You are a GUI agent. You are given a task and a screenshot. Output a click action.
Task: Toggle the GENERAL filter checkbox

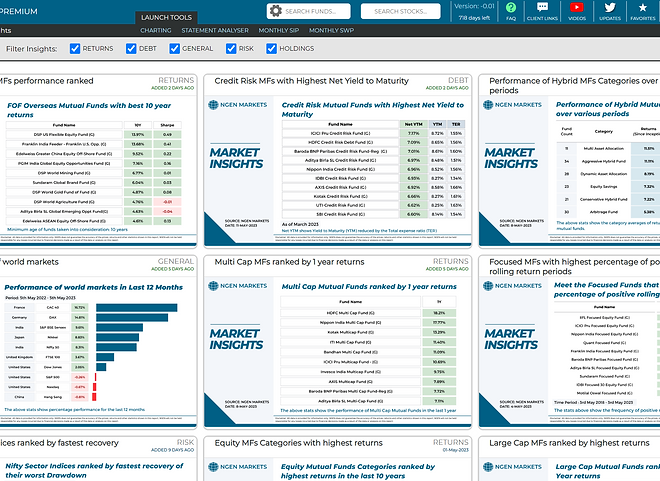[174, 49]
